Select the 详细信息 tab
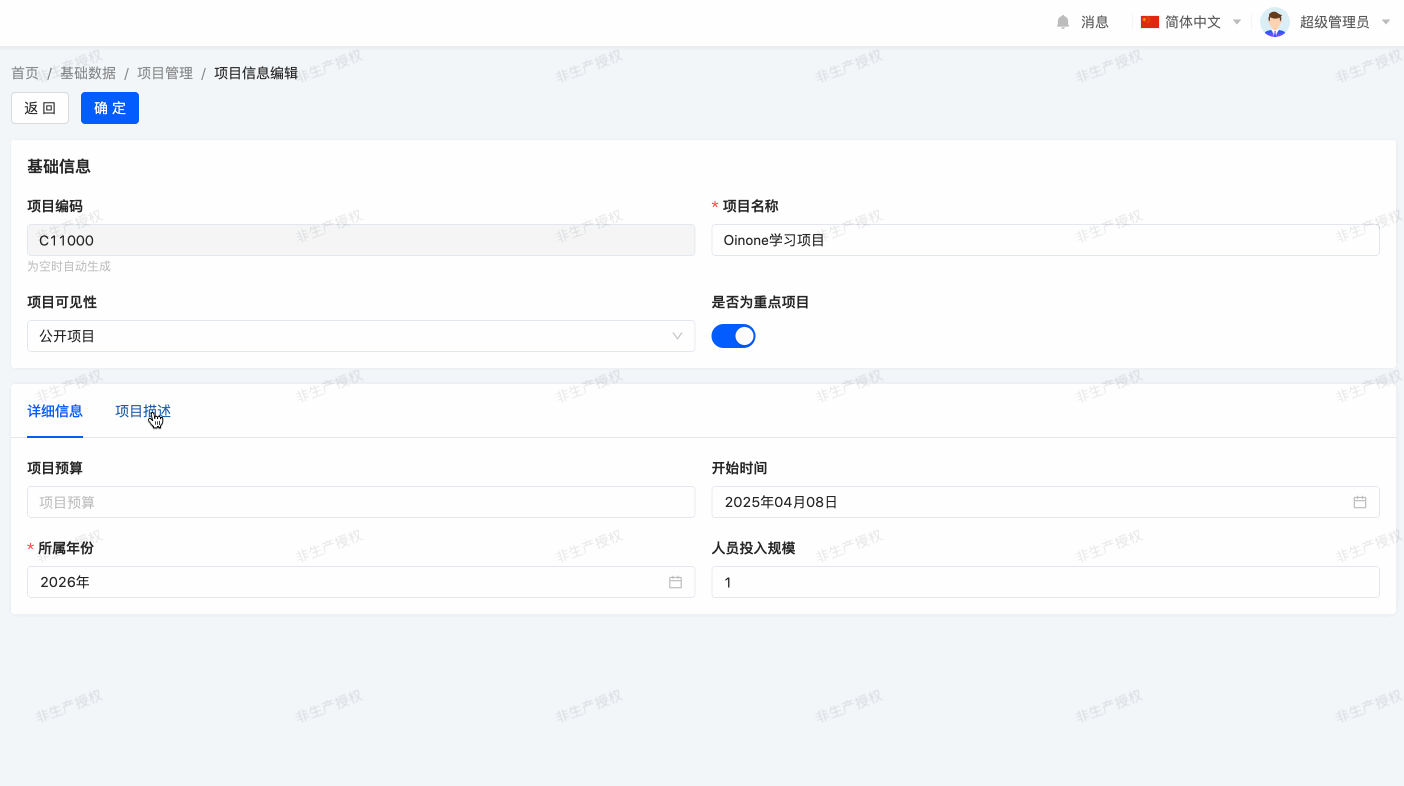Viewport: 1404px width, 786px height. point(55,411)
